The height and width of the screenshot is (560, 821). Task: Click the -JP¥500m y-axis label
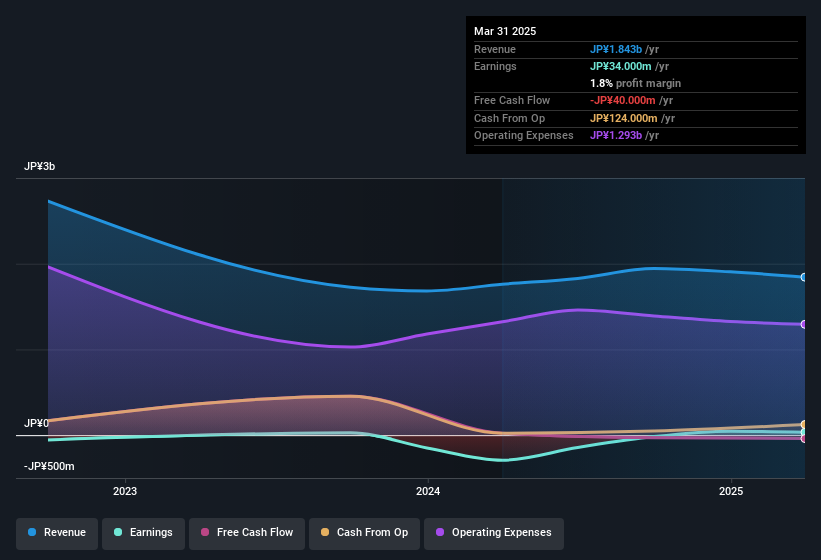[x=49, y=466]
